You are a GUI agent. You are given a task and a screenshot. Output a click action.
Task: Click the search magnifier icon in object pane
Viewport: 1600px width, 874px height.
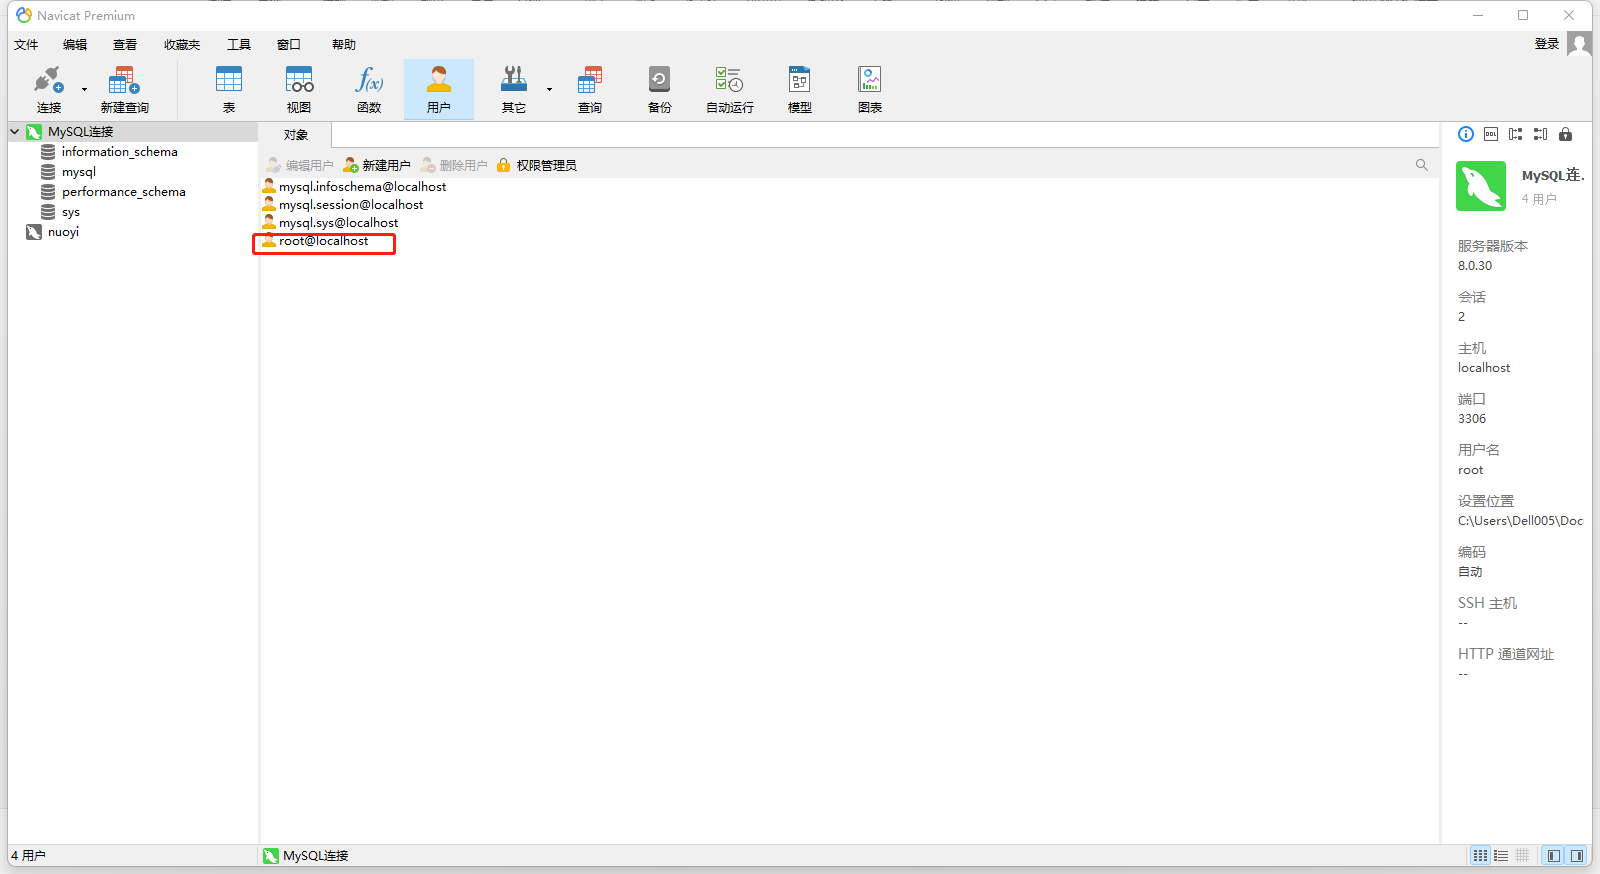pyautogui.click(x=1421, y=165)
